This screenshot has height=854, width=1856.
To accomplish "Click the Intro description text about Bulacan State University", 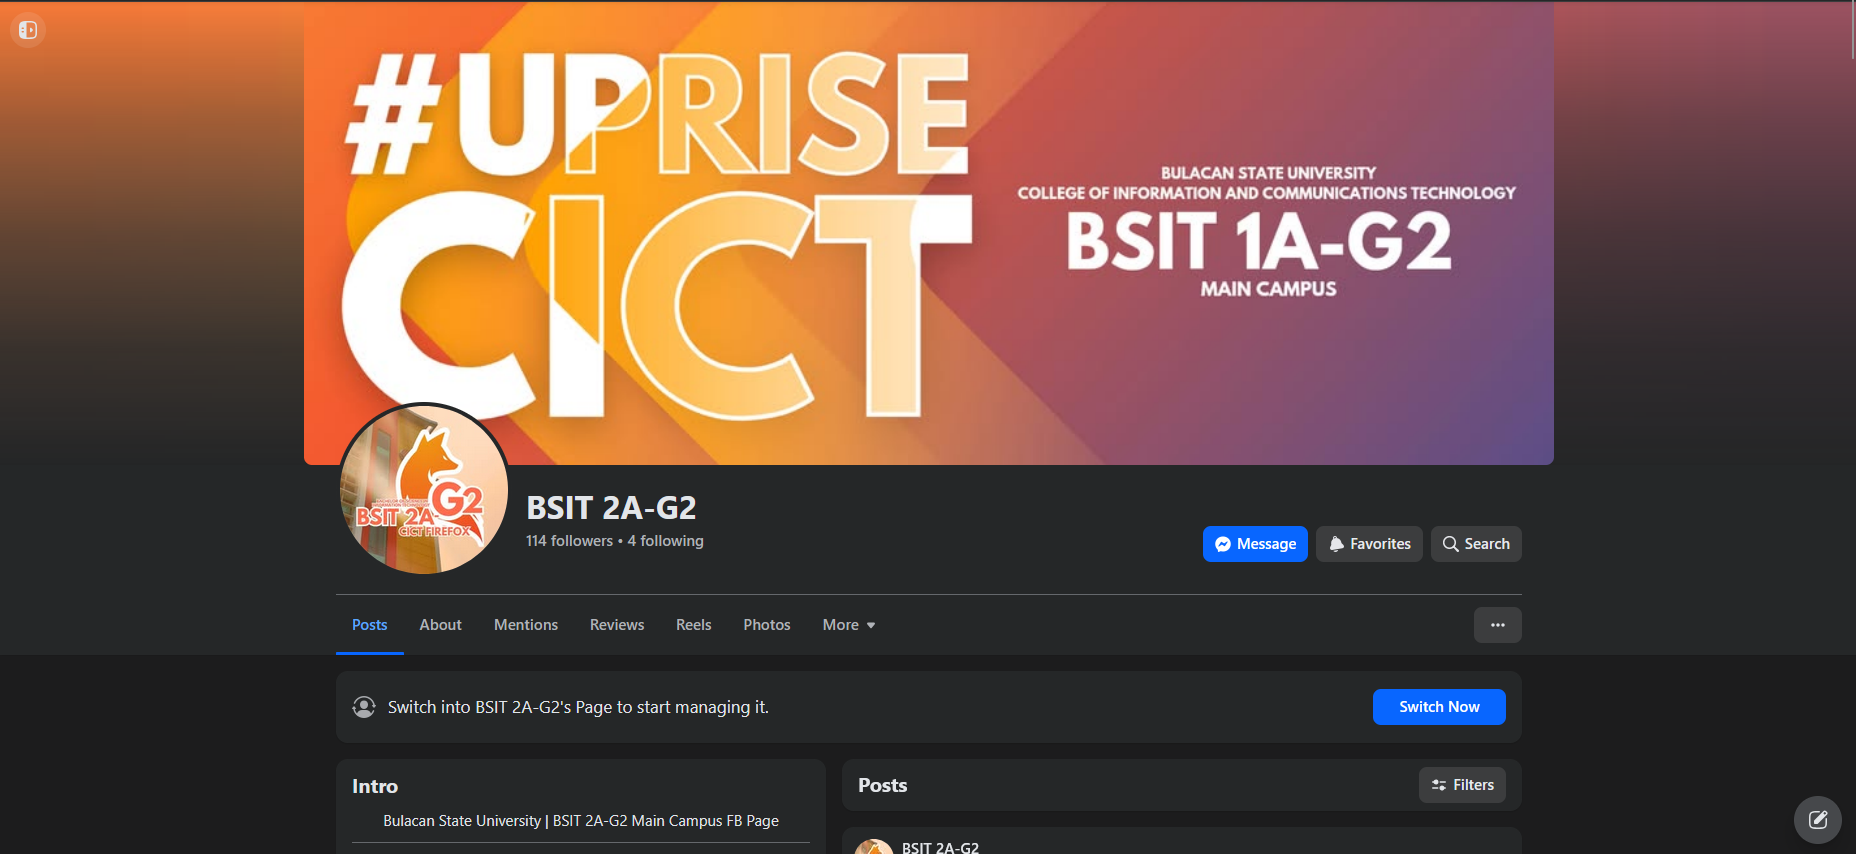I will click(581, 821).
